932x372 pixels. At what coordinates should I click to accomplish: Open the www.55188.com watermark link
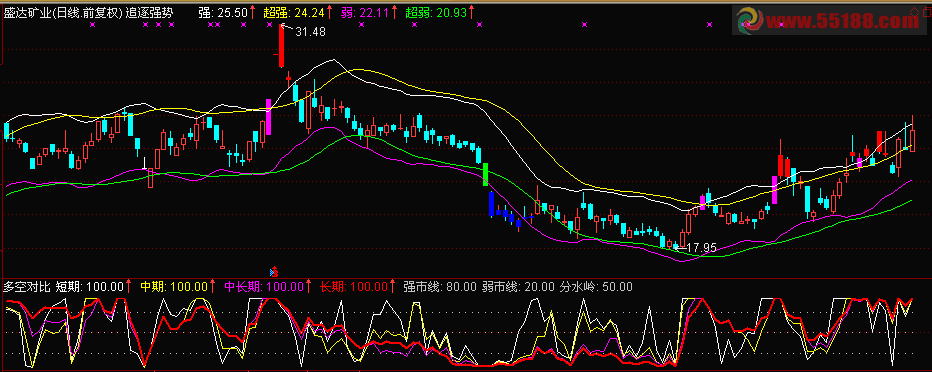pyautogui.click(x=842, y=21)
